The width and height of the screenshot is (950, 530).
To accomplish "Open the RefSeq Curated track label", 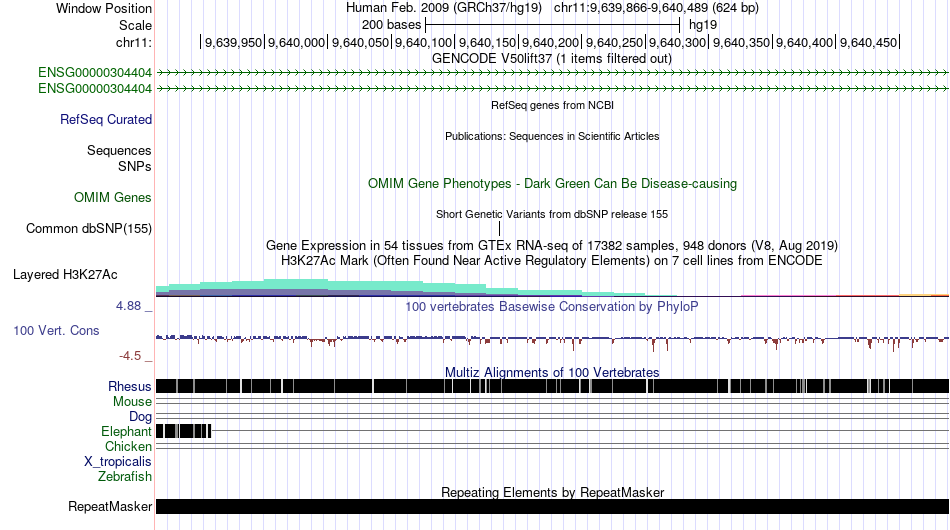I will click(x=106, y=119).
